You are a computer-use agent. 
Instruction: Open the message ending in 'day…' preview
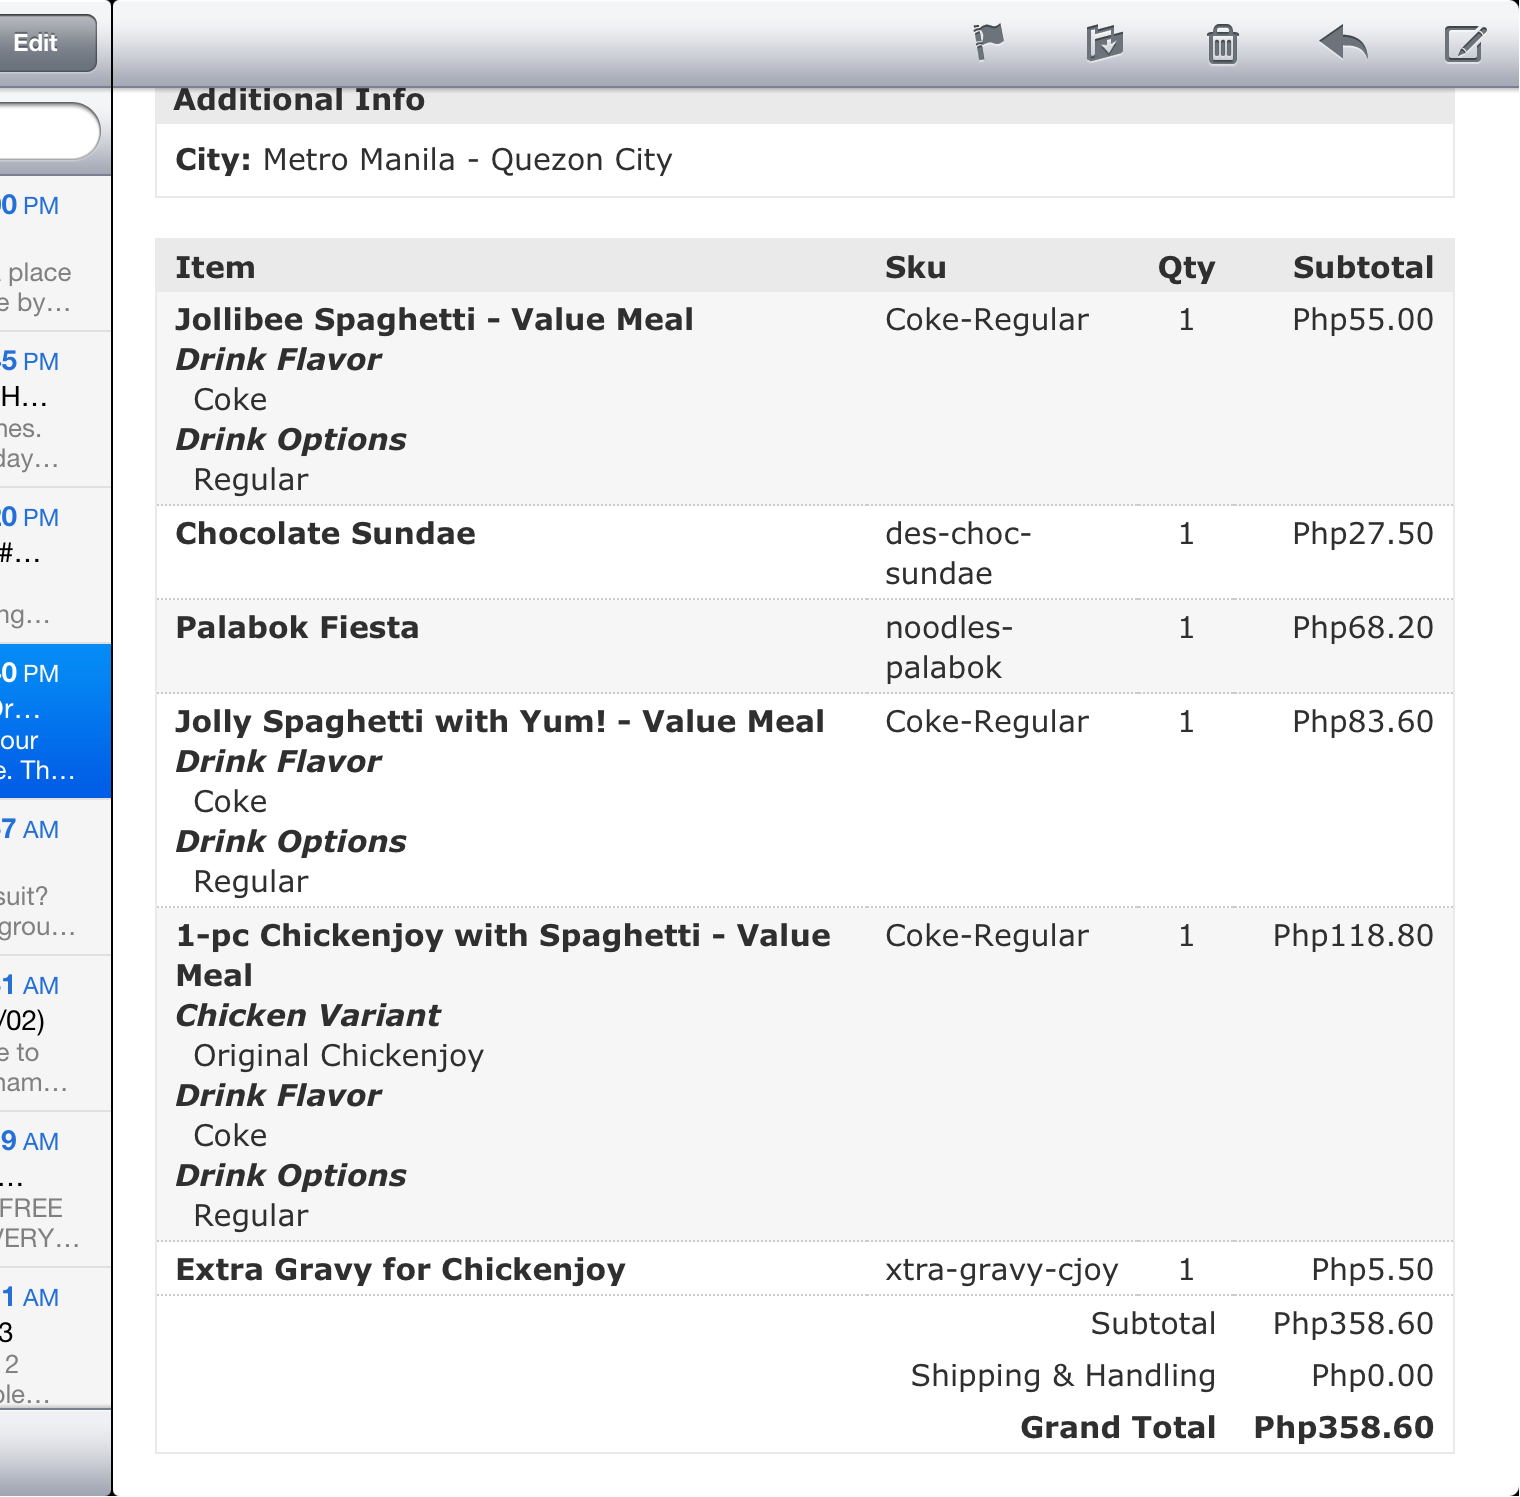55,410
